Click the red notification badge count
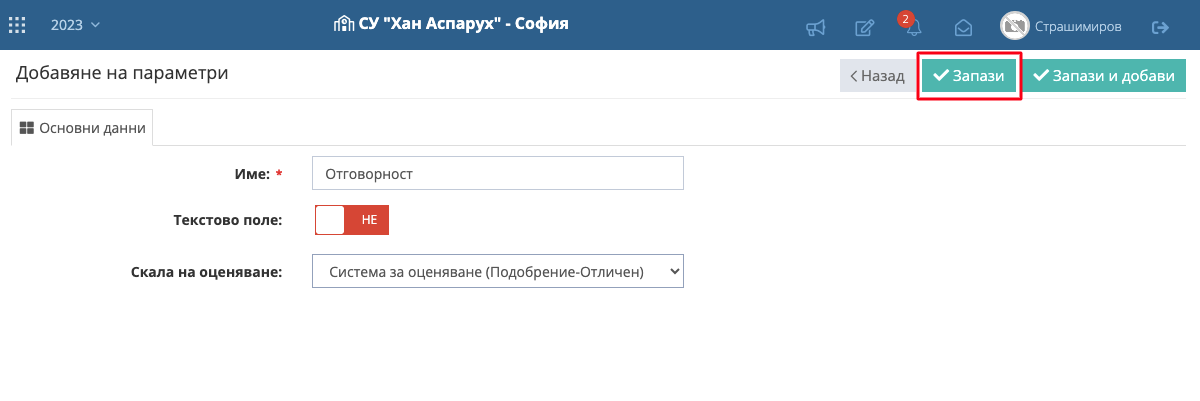 [905, 19]
